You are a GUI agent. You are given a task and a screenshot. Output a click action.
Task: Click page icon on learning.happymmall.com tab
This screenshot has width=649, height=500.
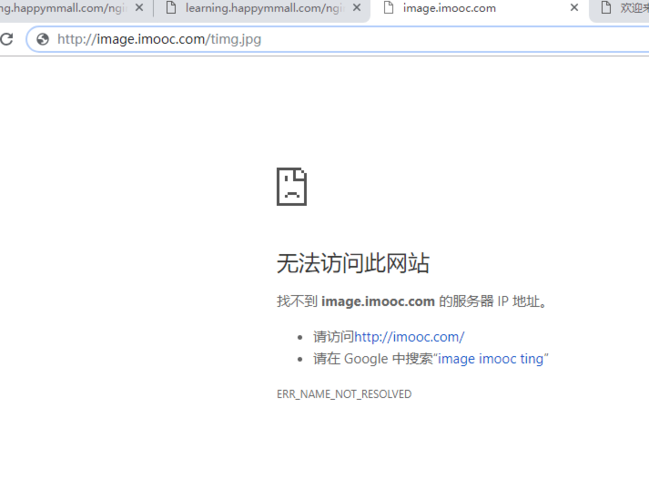click(x=171, y=7)
